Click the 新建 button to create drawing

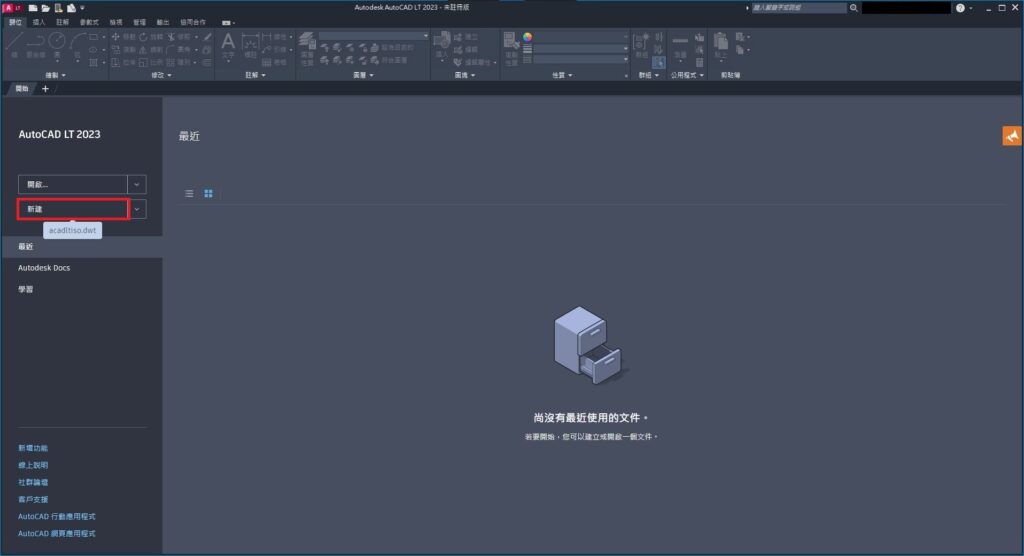click(x=73, y=209)
